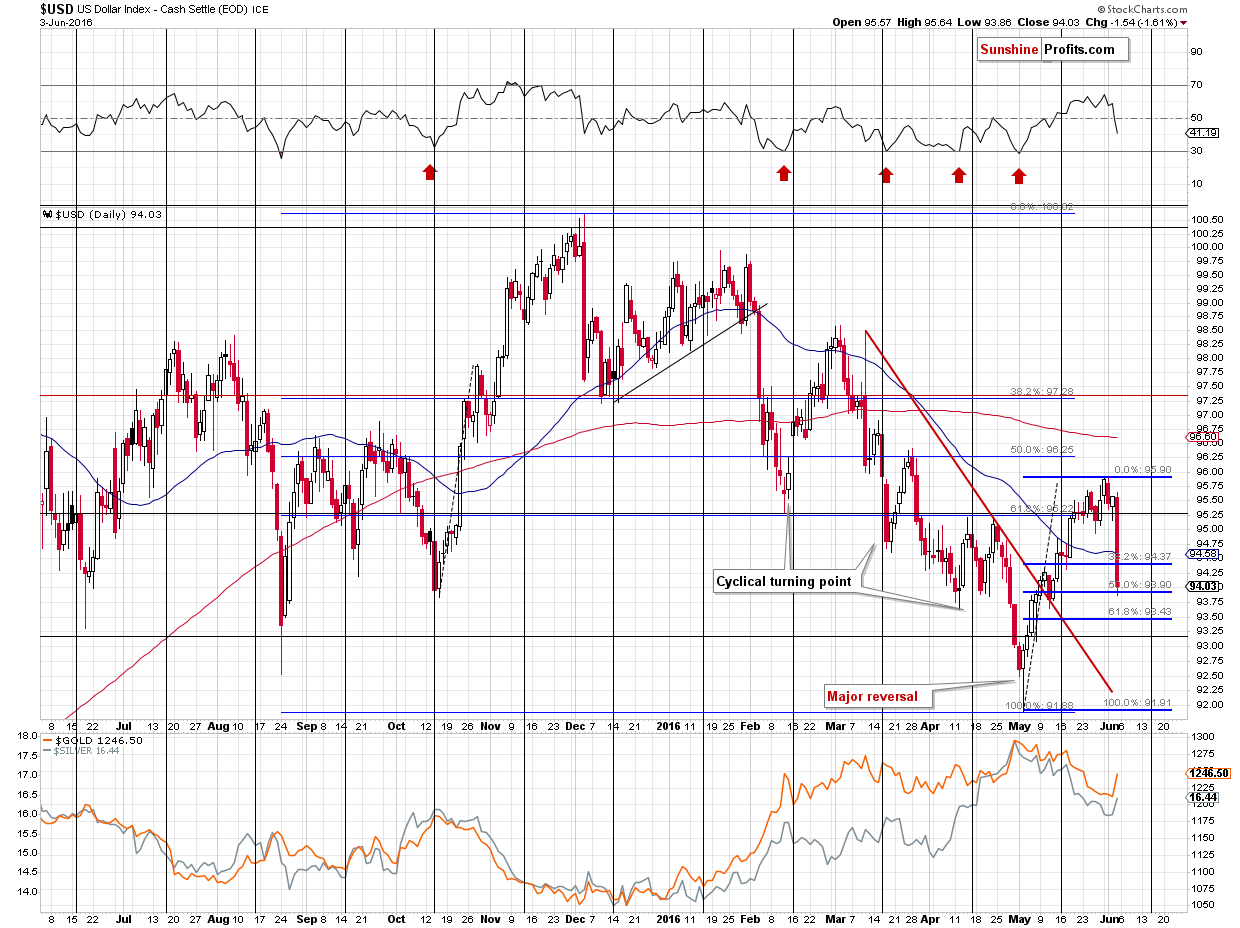Click the Low 93.86 value
The image size is (1240, 928).
point(985,22)
